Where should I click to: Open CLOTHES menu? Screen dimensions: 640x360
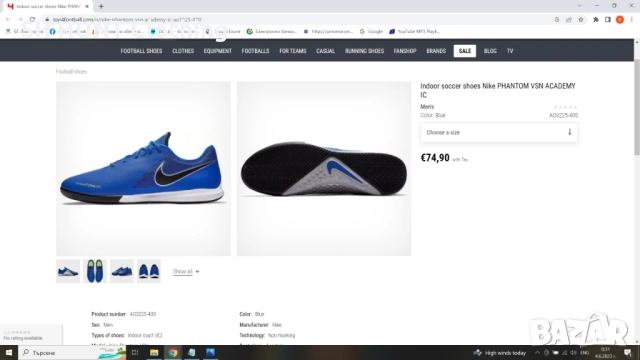tap(183, 51)
